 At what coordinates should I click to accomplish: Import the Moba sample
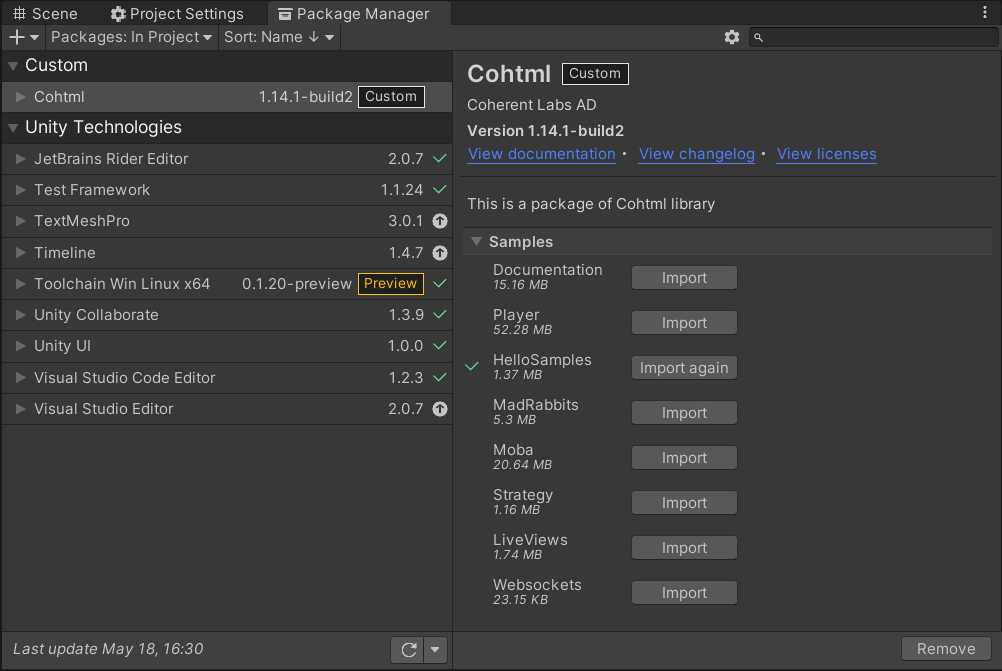pos(684,458)
